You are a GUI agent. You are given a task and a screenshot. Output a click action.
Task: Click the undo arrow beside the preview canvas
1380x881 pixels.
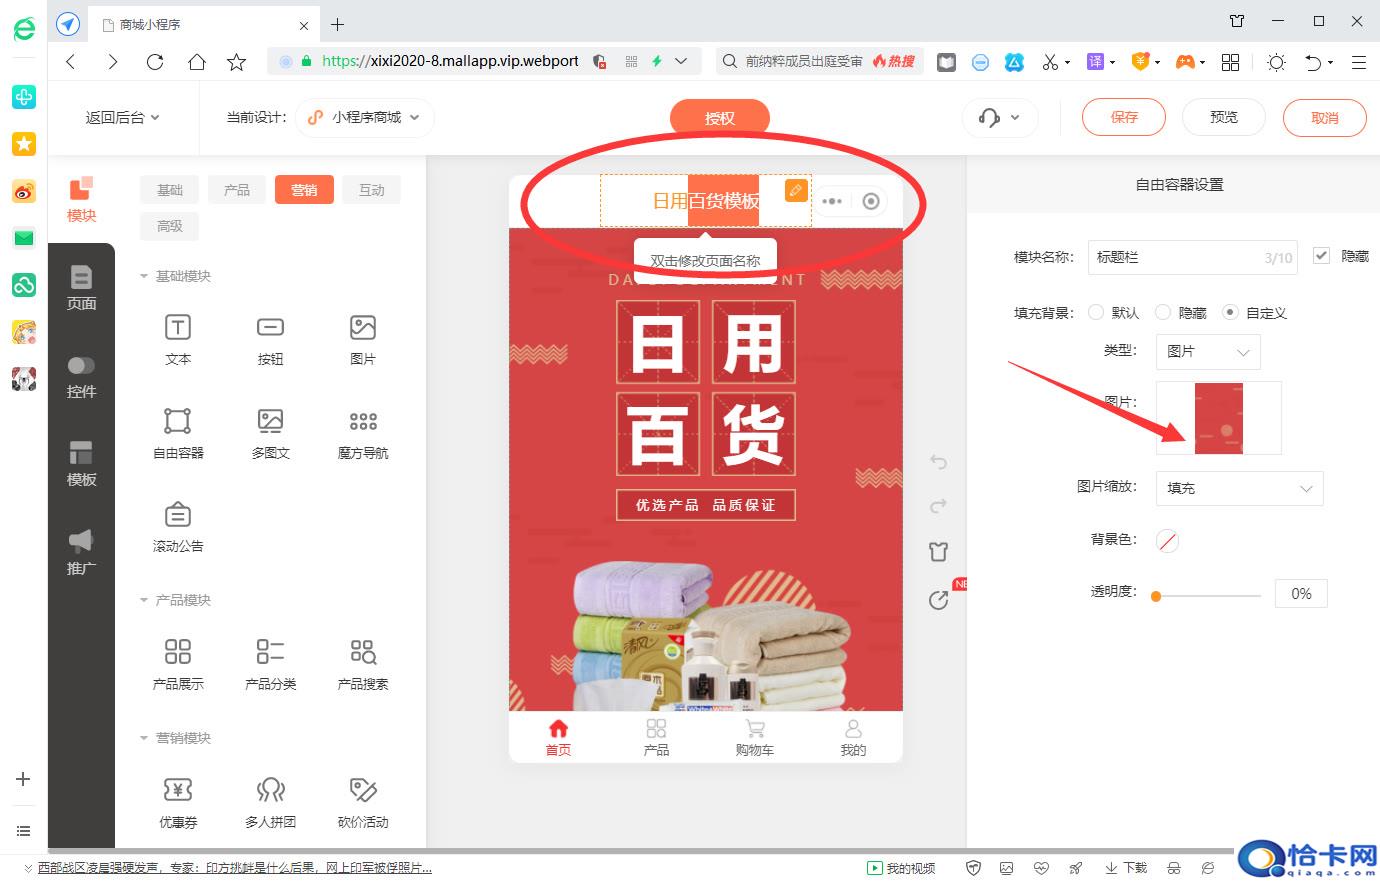coord(937,461)
